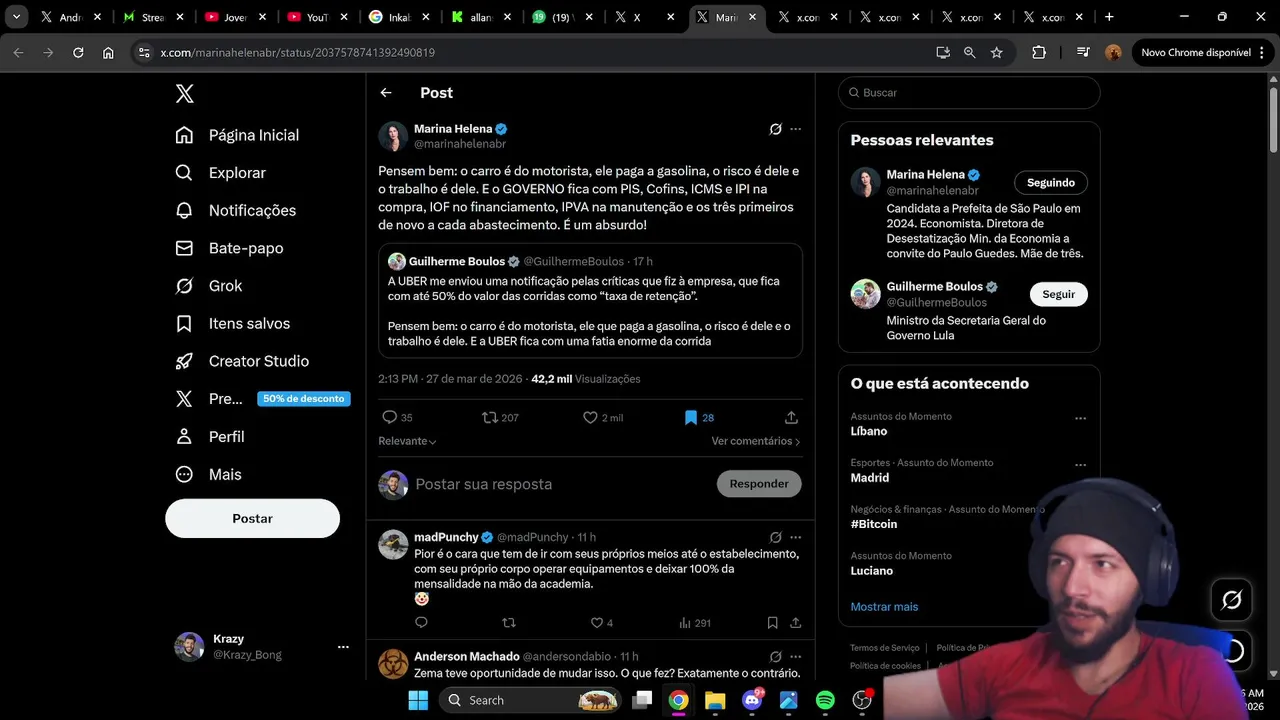
Task: Repost madPunchy's comment
Action: (x=508, y=622)
